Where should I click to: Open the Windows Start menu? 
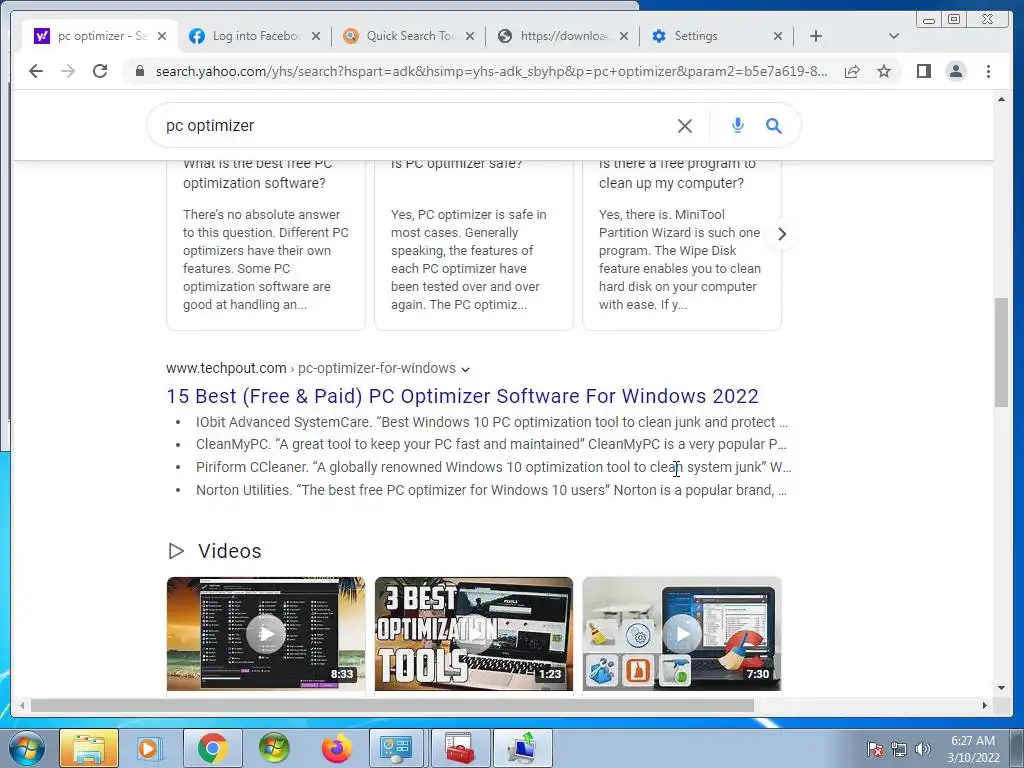coord(27,748)
